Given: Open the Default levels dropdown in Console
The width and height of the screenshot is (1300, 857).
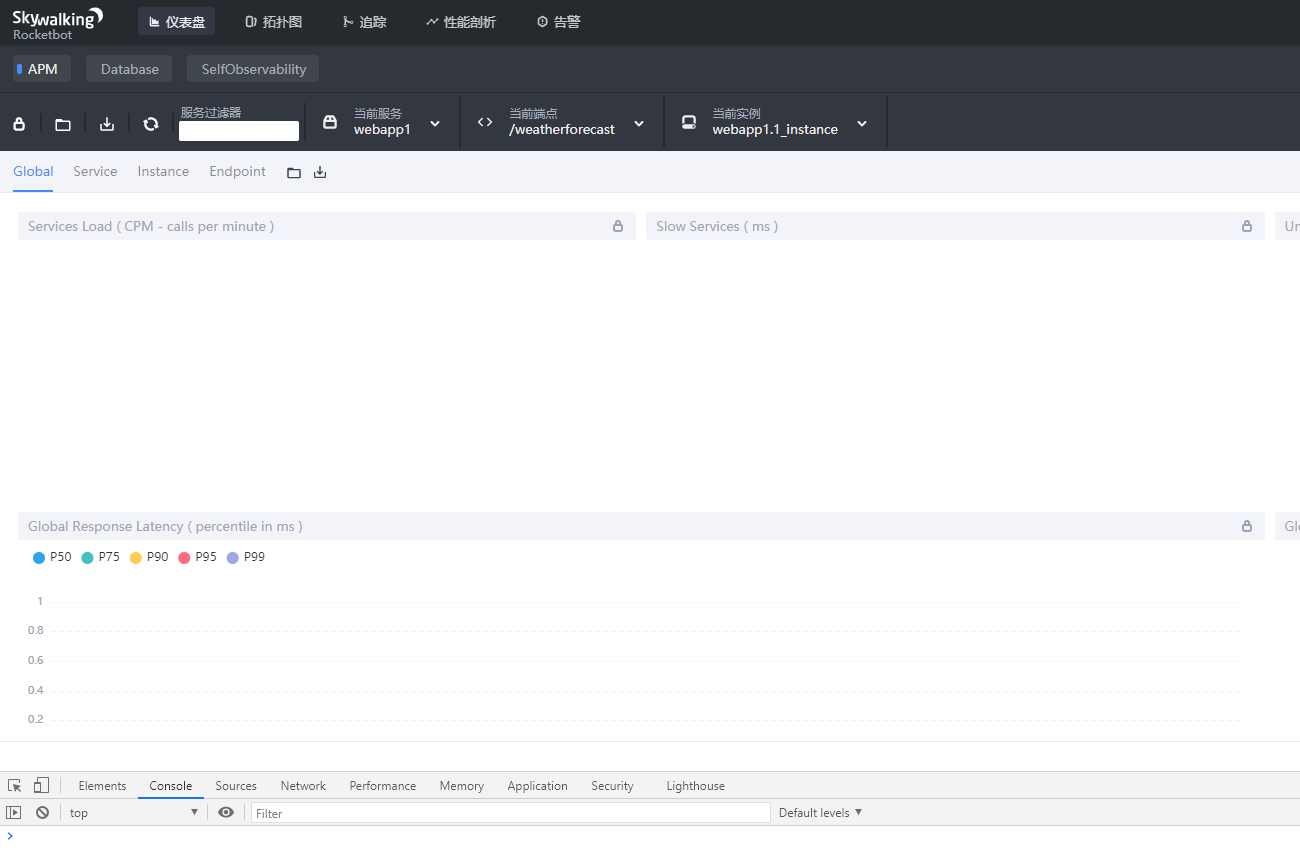Looking at the screenshot, I should coord(820,812).
